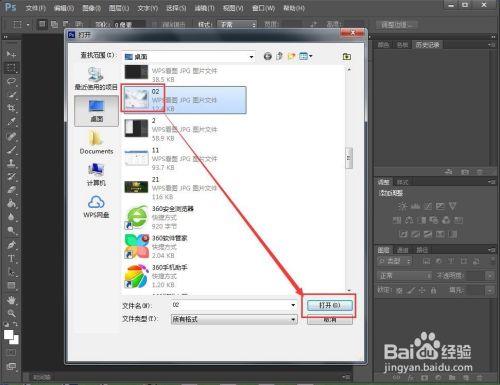Image resolution: width=500 pixels, height=385 pixels.
Task: Open the layer blend mode dropdown
Action: [405, 276]
